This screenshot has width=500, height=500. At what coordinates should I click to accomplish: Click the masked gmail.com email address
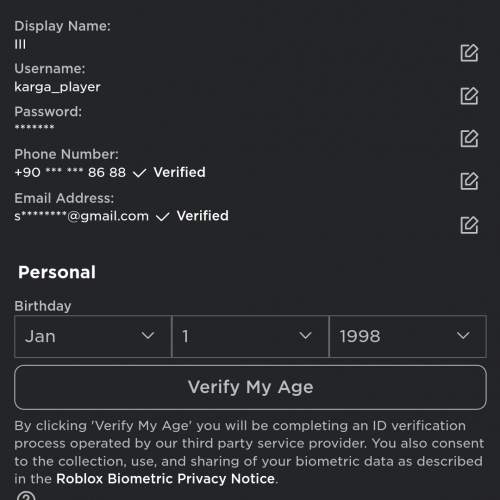(x=81, y=216)
